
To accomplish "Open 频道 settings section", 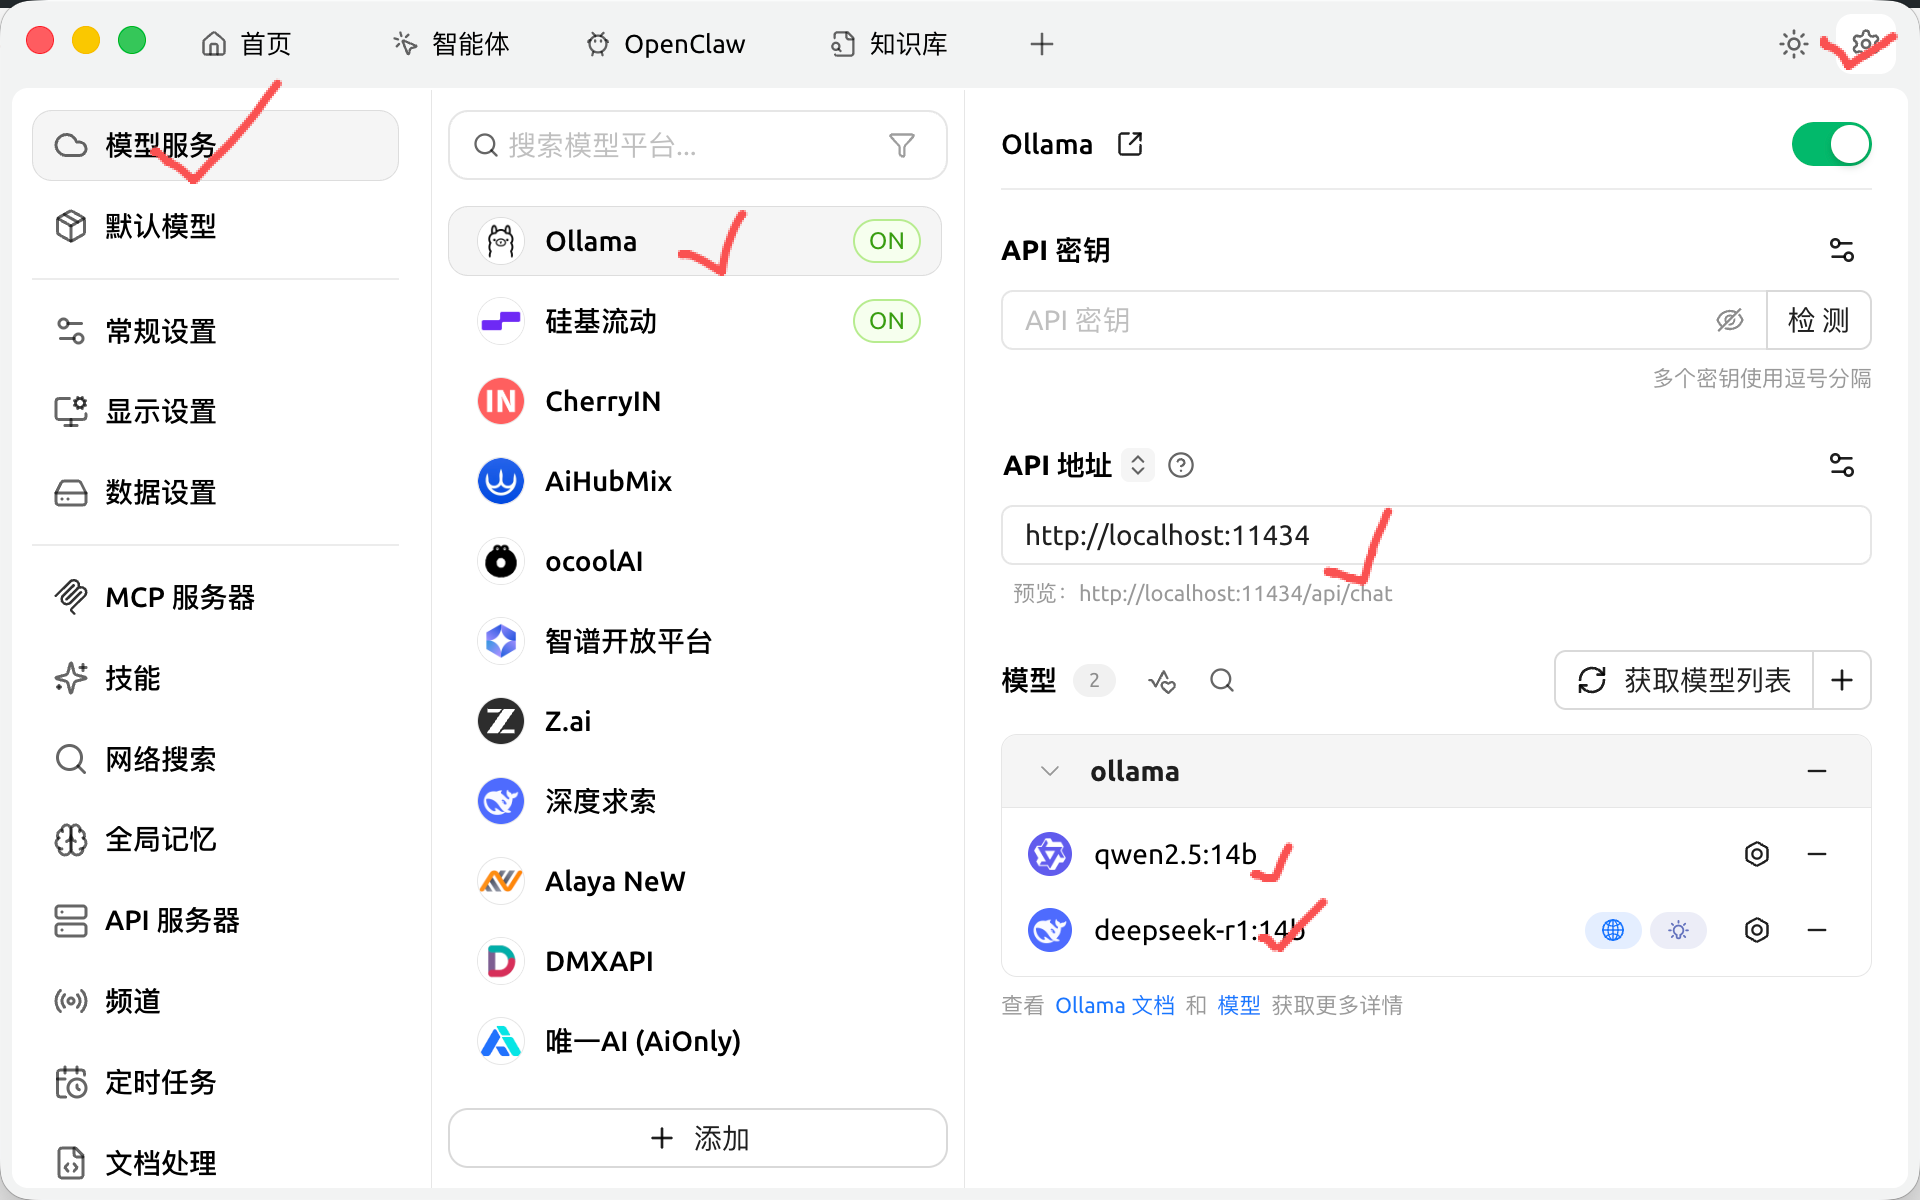I will point(216,1001).
